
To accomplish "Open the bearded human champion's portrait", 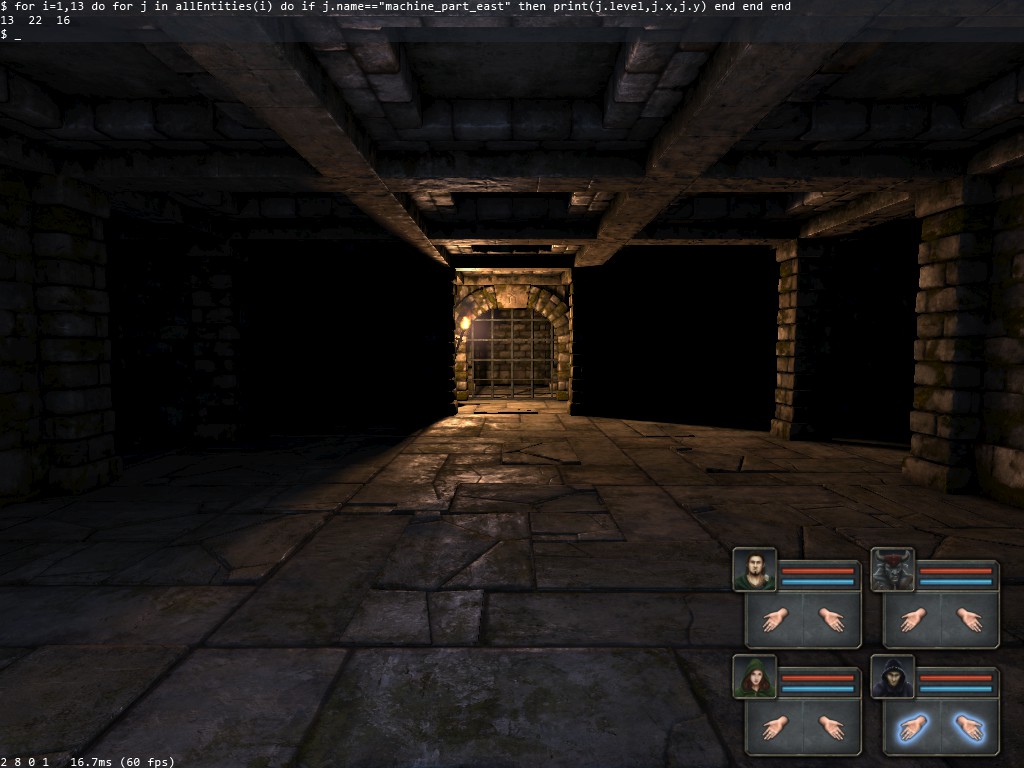I will click(x=754, y=569).
